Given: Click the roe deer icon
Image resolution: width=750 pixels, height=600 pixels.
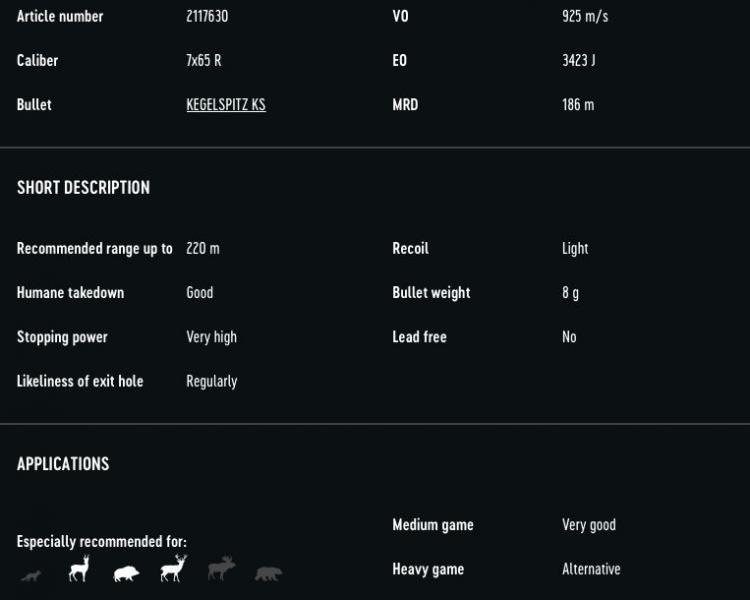Looking at the screenshot, I should pos(79,569).
